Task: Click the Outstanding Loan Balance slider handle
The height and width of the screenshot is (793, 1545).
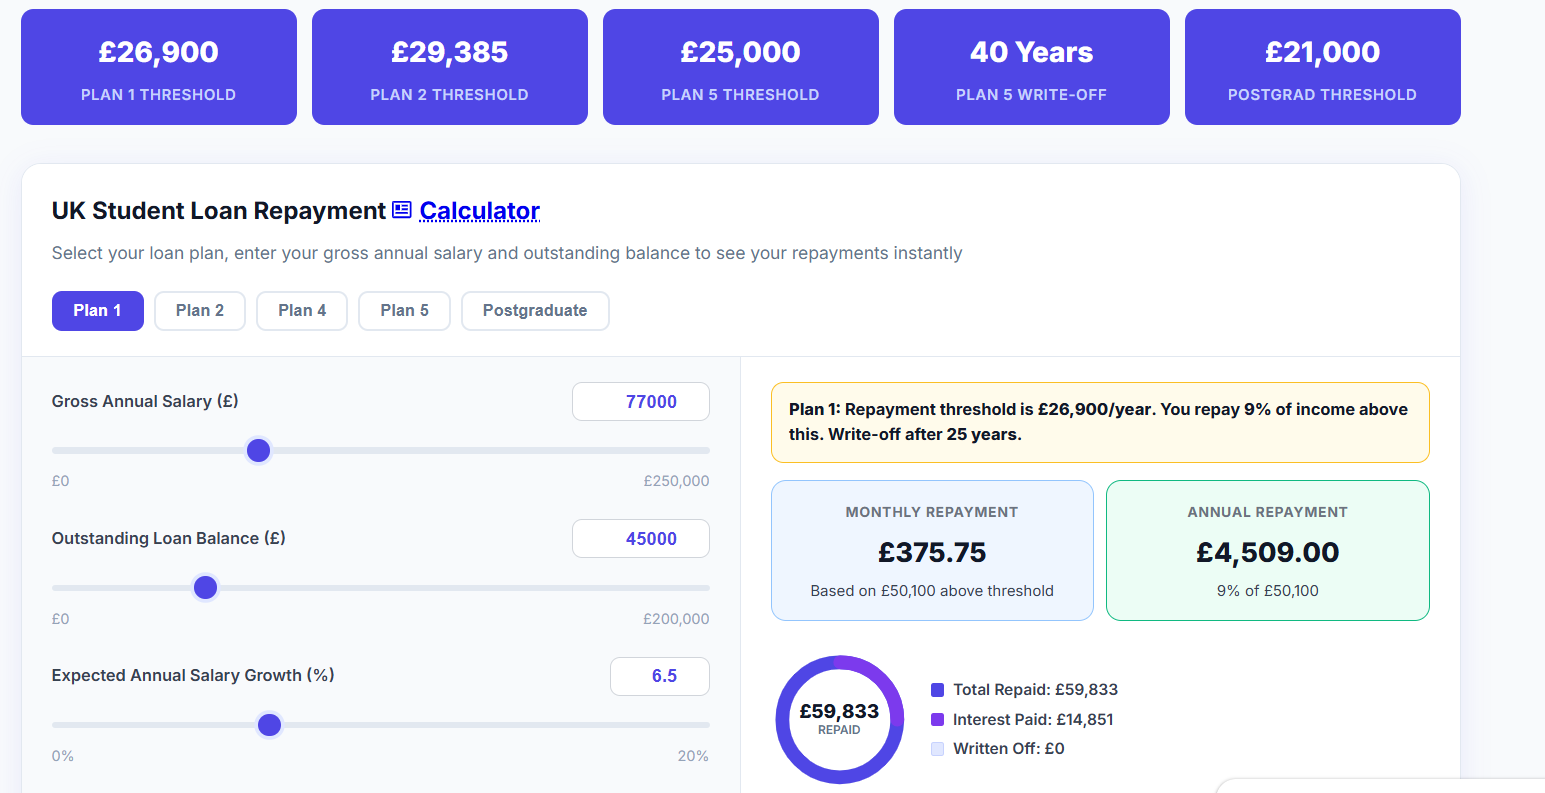Action: pyautogui.click(x=205, y=588)
